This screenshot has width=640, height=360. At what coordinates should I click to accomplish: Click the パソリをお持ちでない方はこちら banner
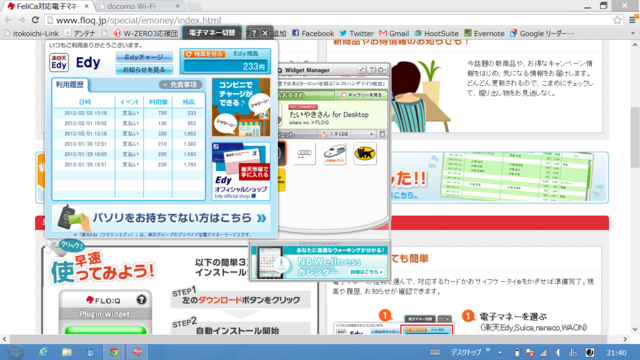[161, 218]
